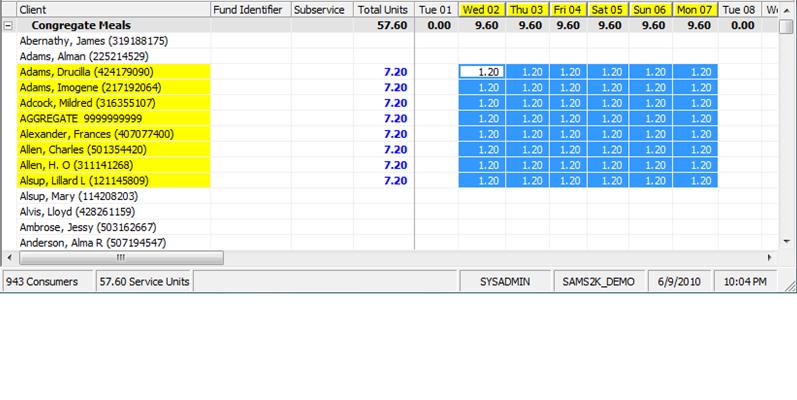Screen dimensions: 797x400
Task: Click Congregate Meals Wed 02 total 9.60
Action: click(x=486, y=25)
